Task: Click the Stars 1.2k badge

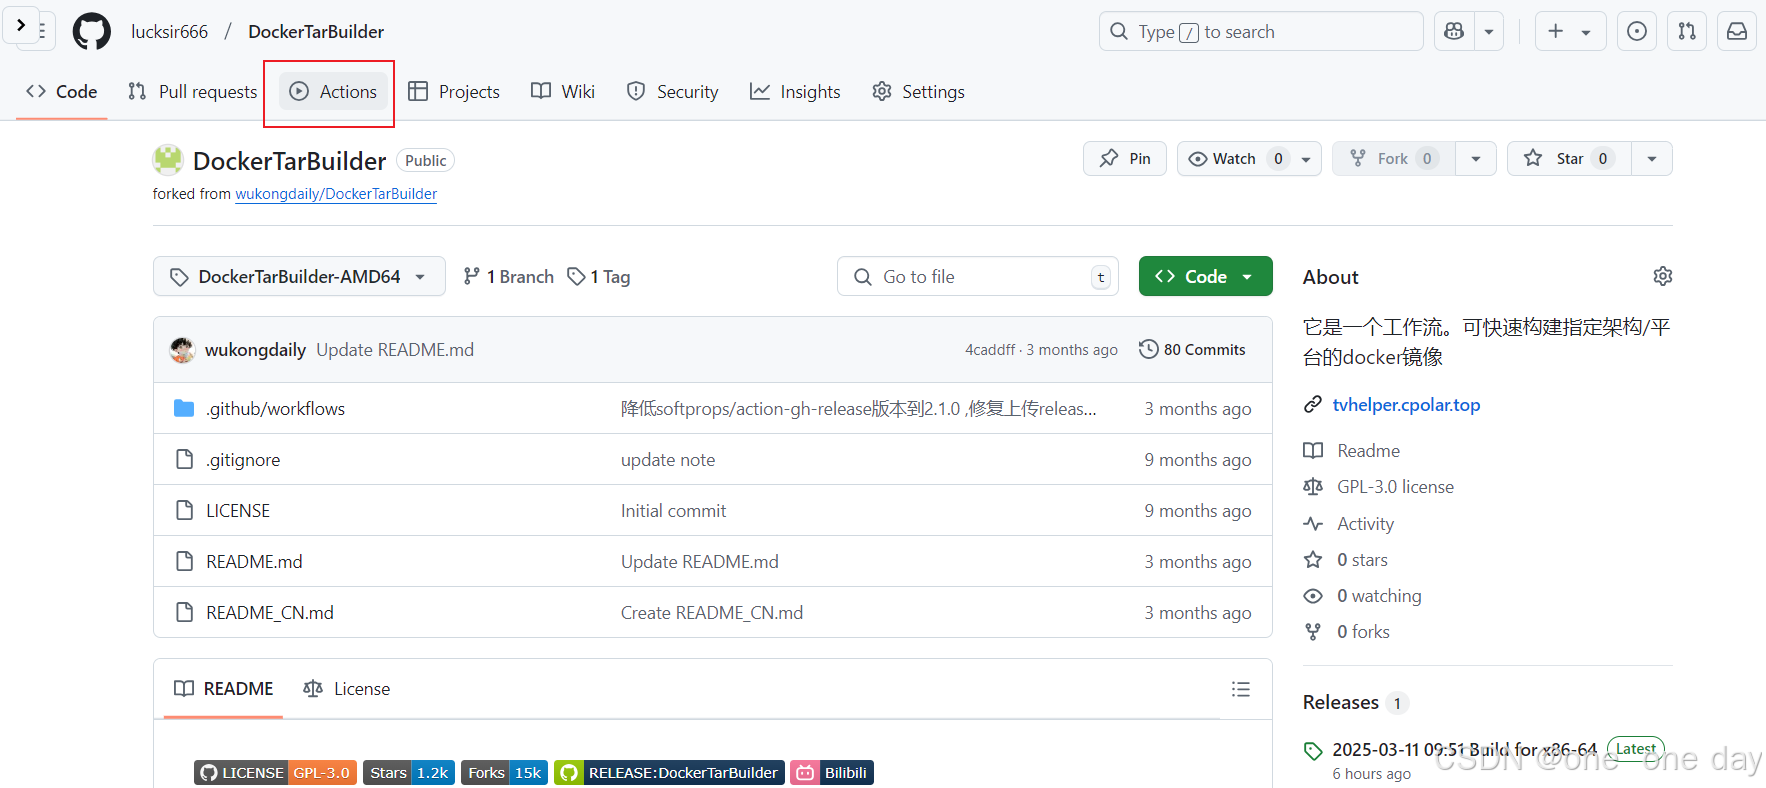Action: pyautogui.click(x=409, y=772)
